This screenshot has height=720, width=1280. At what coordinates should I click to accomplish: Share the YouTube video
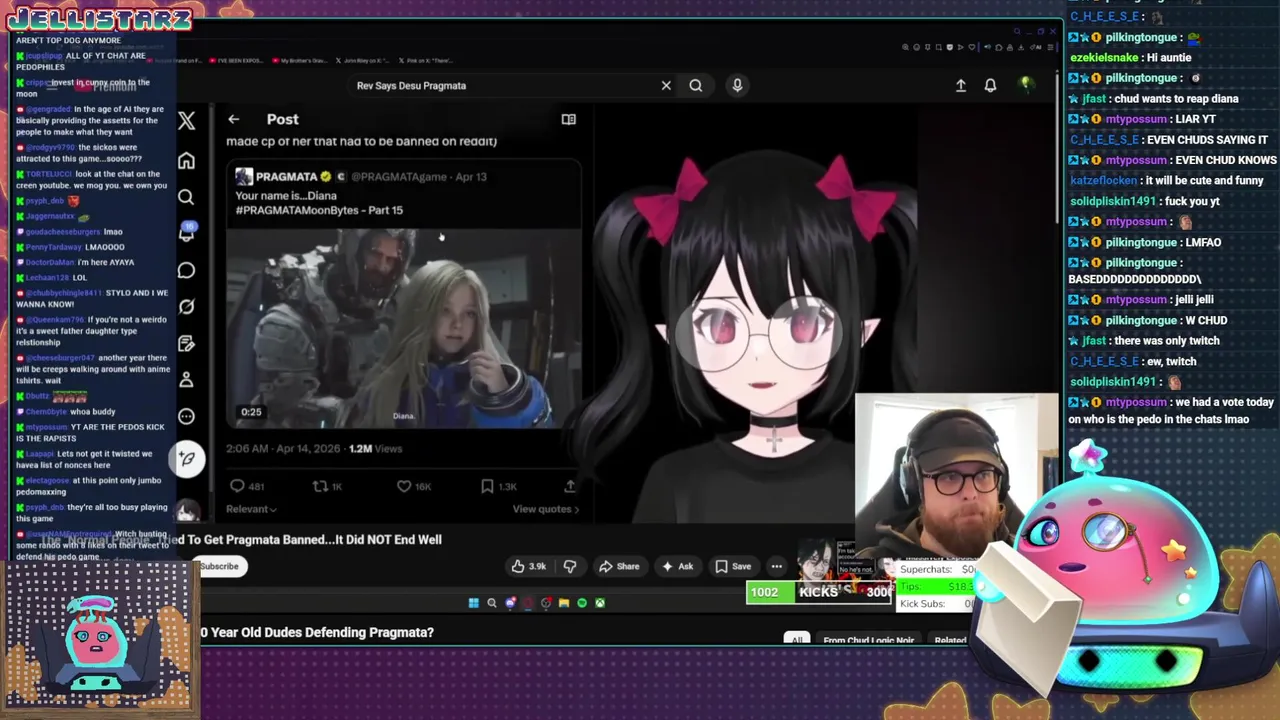619,566
